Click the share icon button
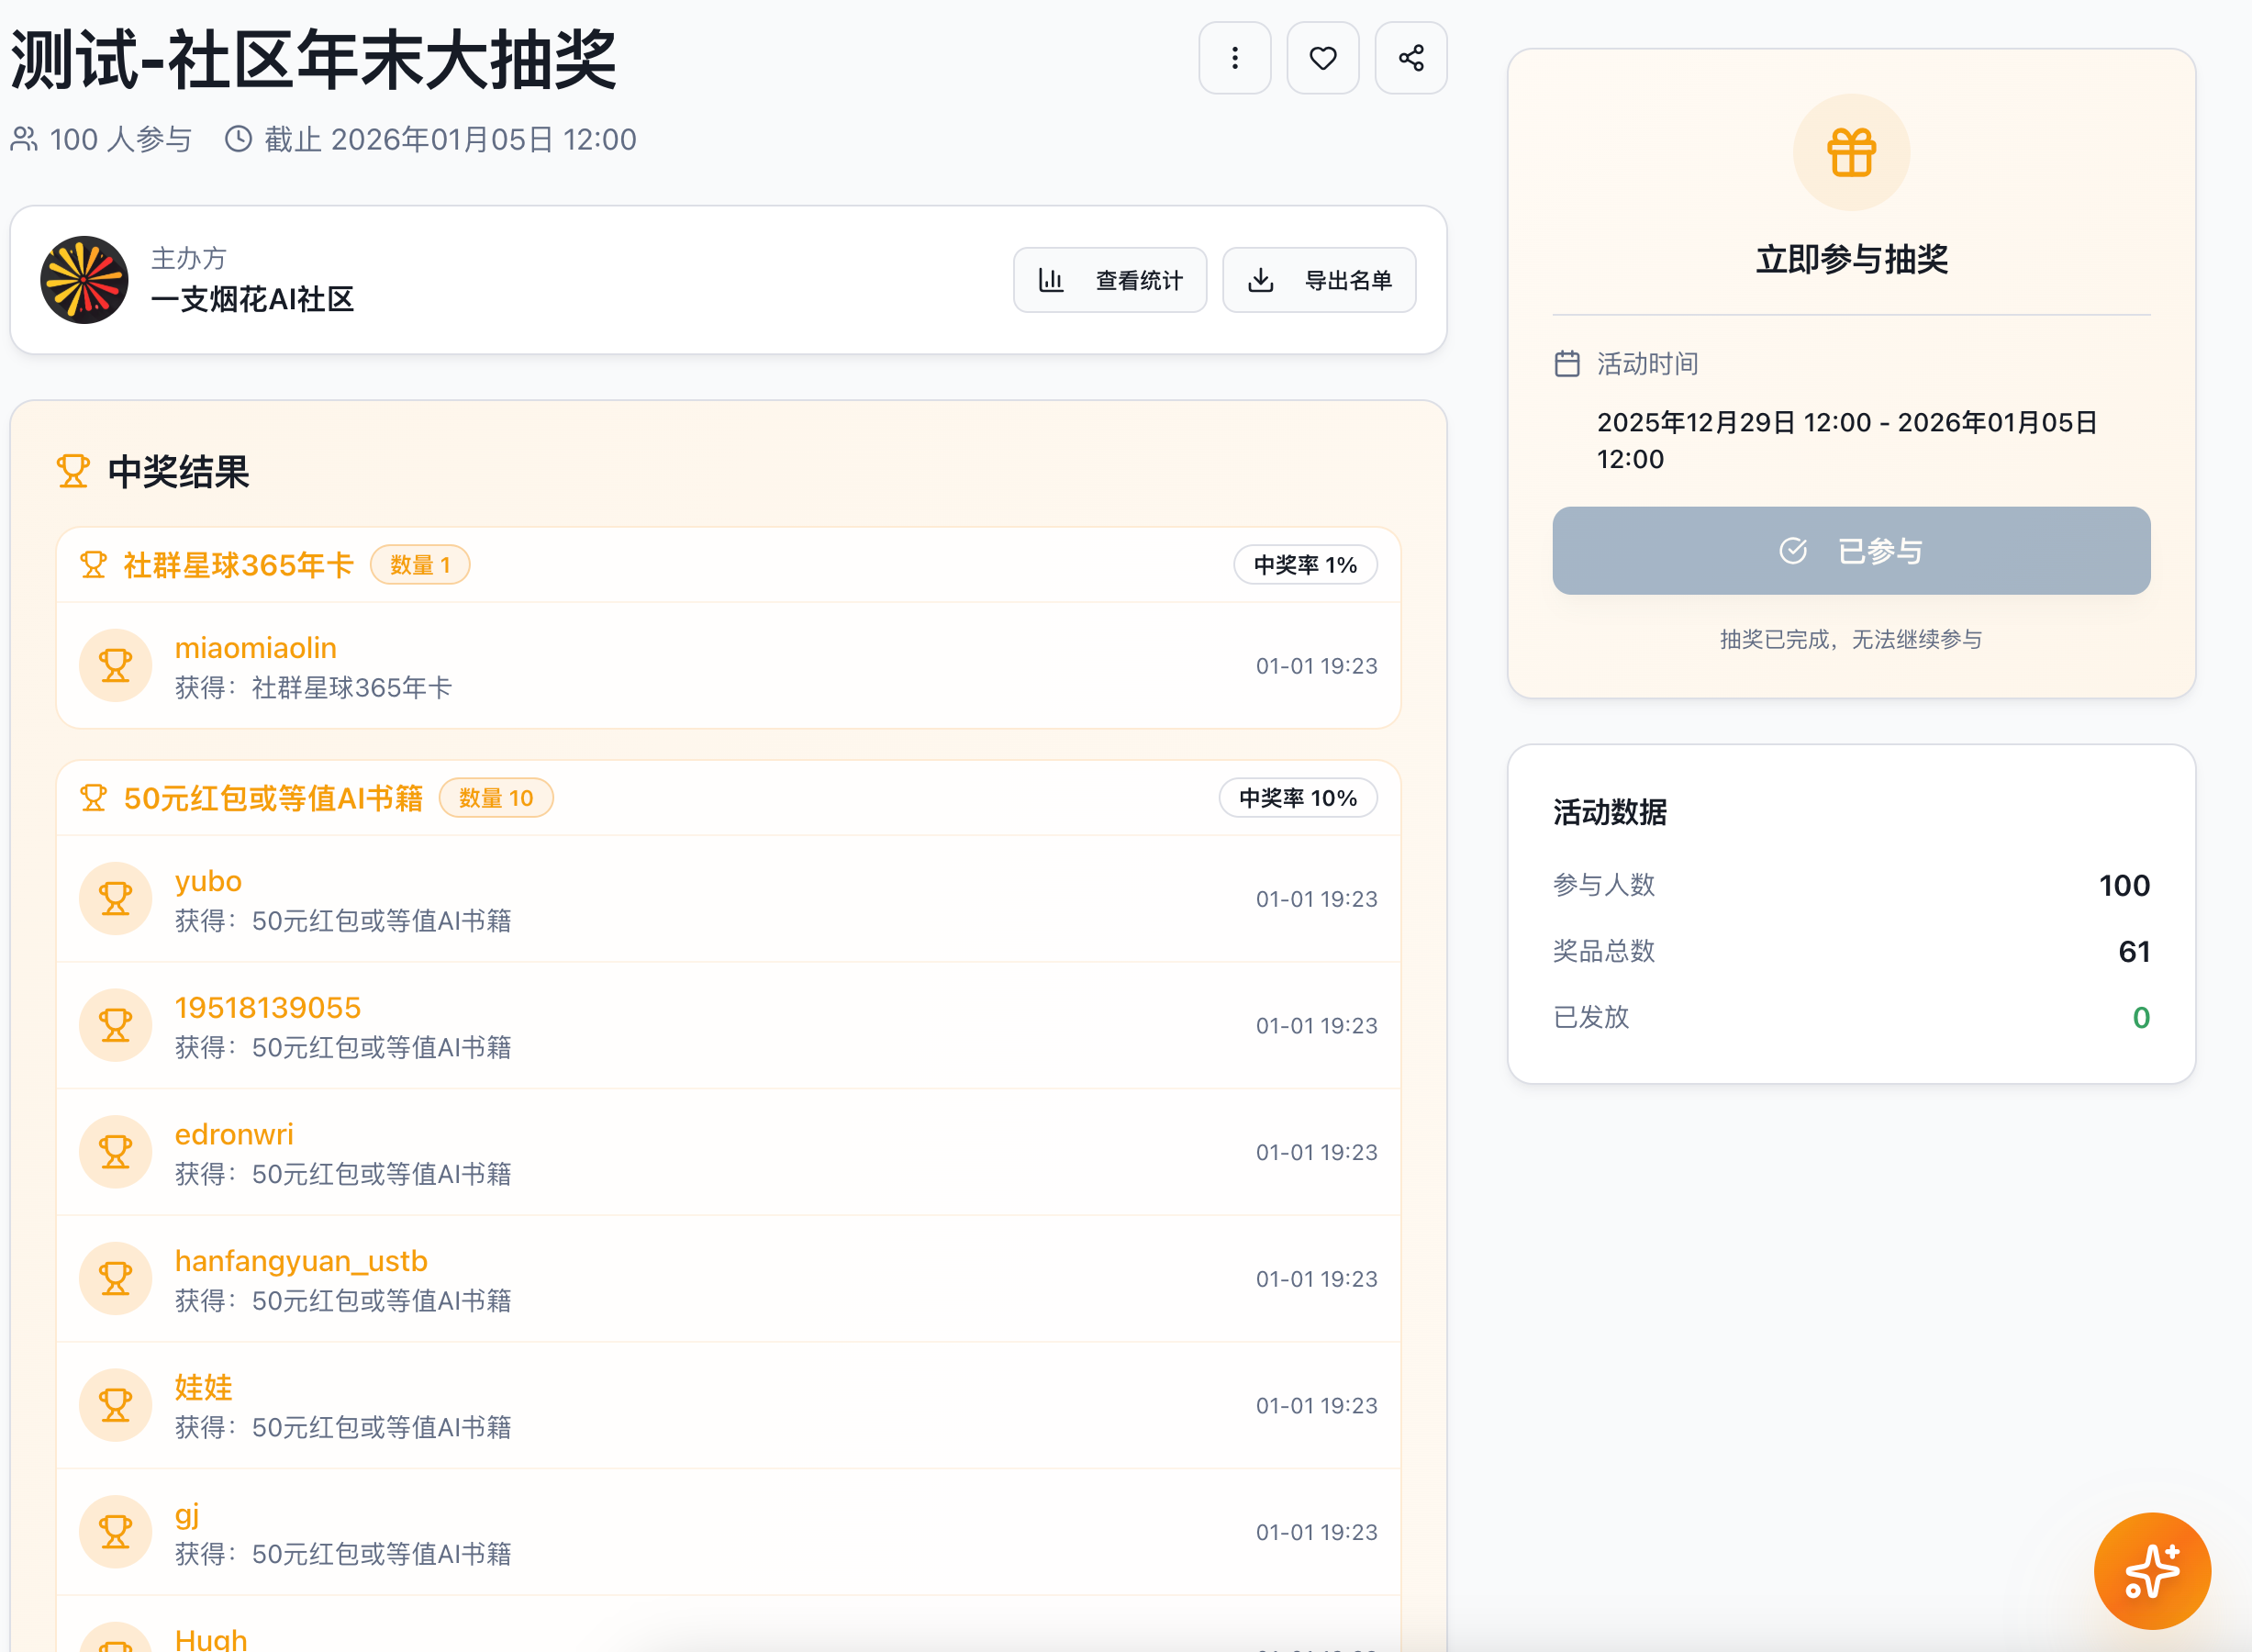Image resolution: width=2252 pixels, height=1652 pixels. 1411,58
